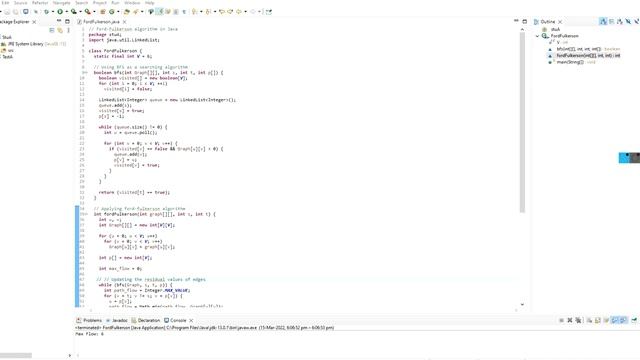Switch to the Javadoc tab

117,320
